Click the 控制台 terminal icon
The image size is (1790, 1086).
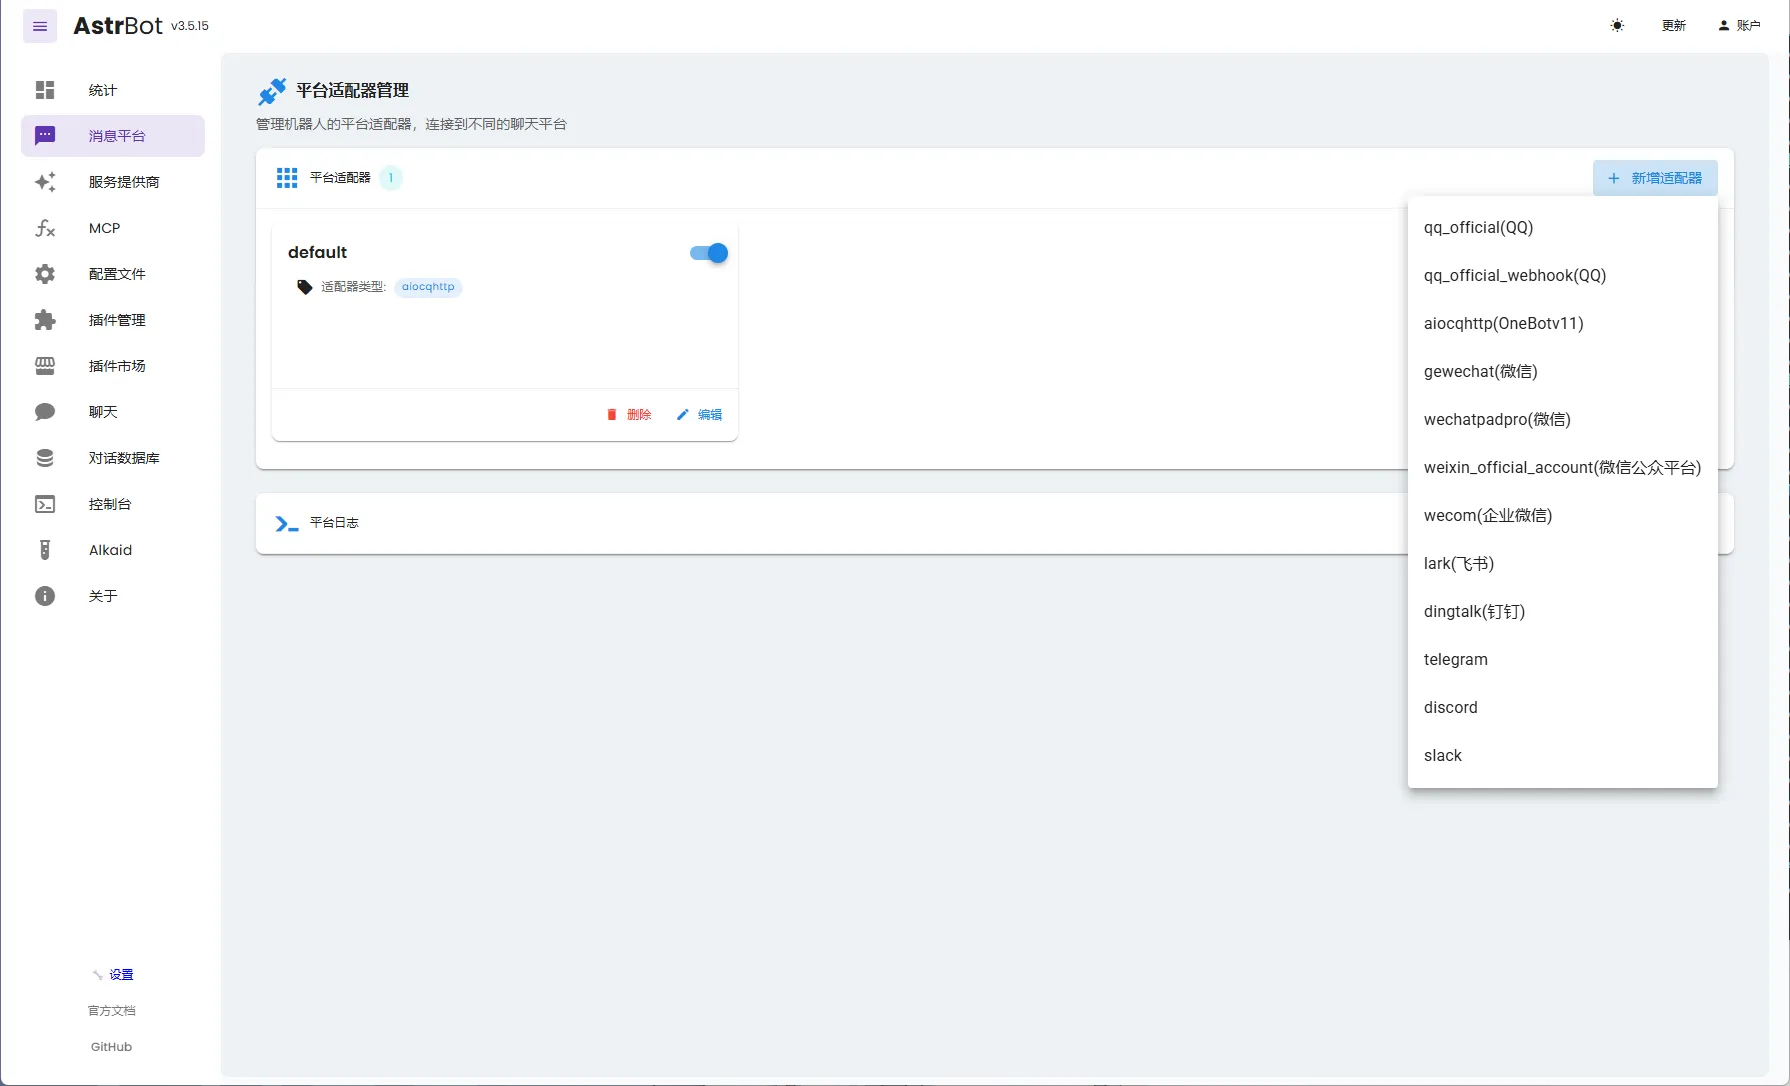click(45, 504)
